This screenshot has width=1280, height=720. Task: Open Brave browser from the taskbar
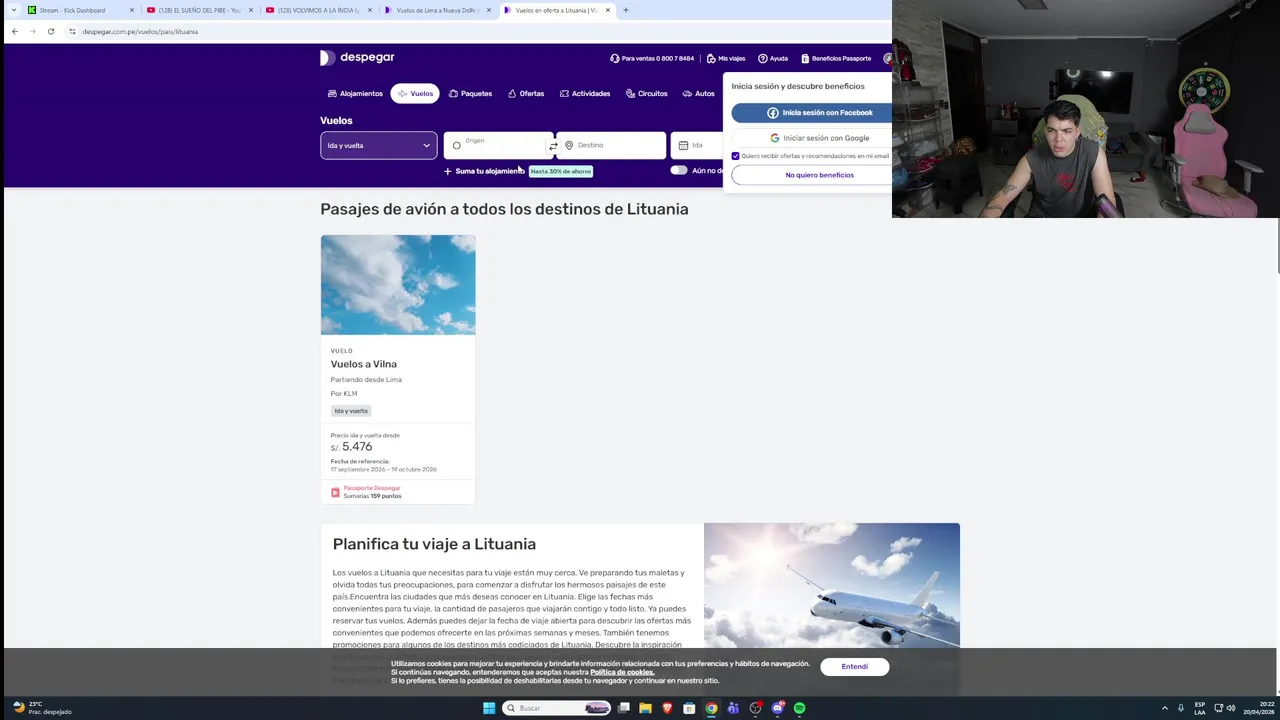667,708
